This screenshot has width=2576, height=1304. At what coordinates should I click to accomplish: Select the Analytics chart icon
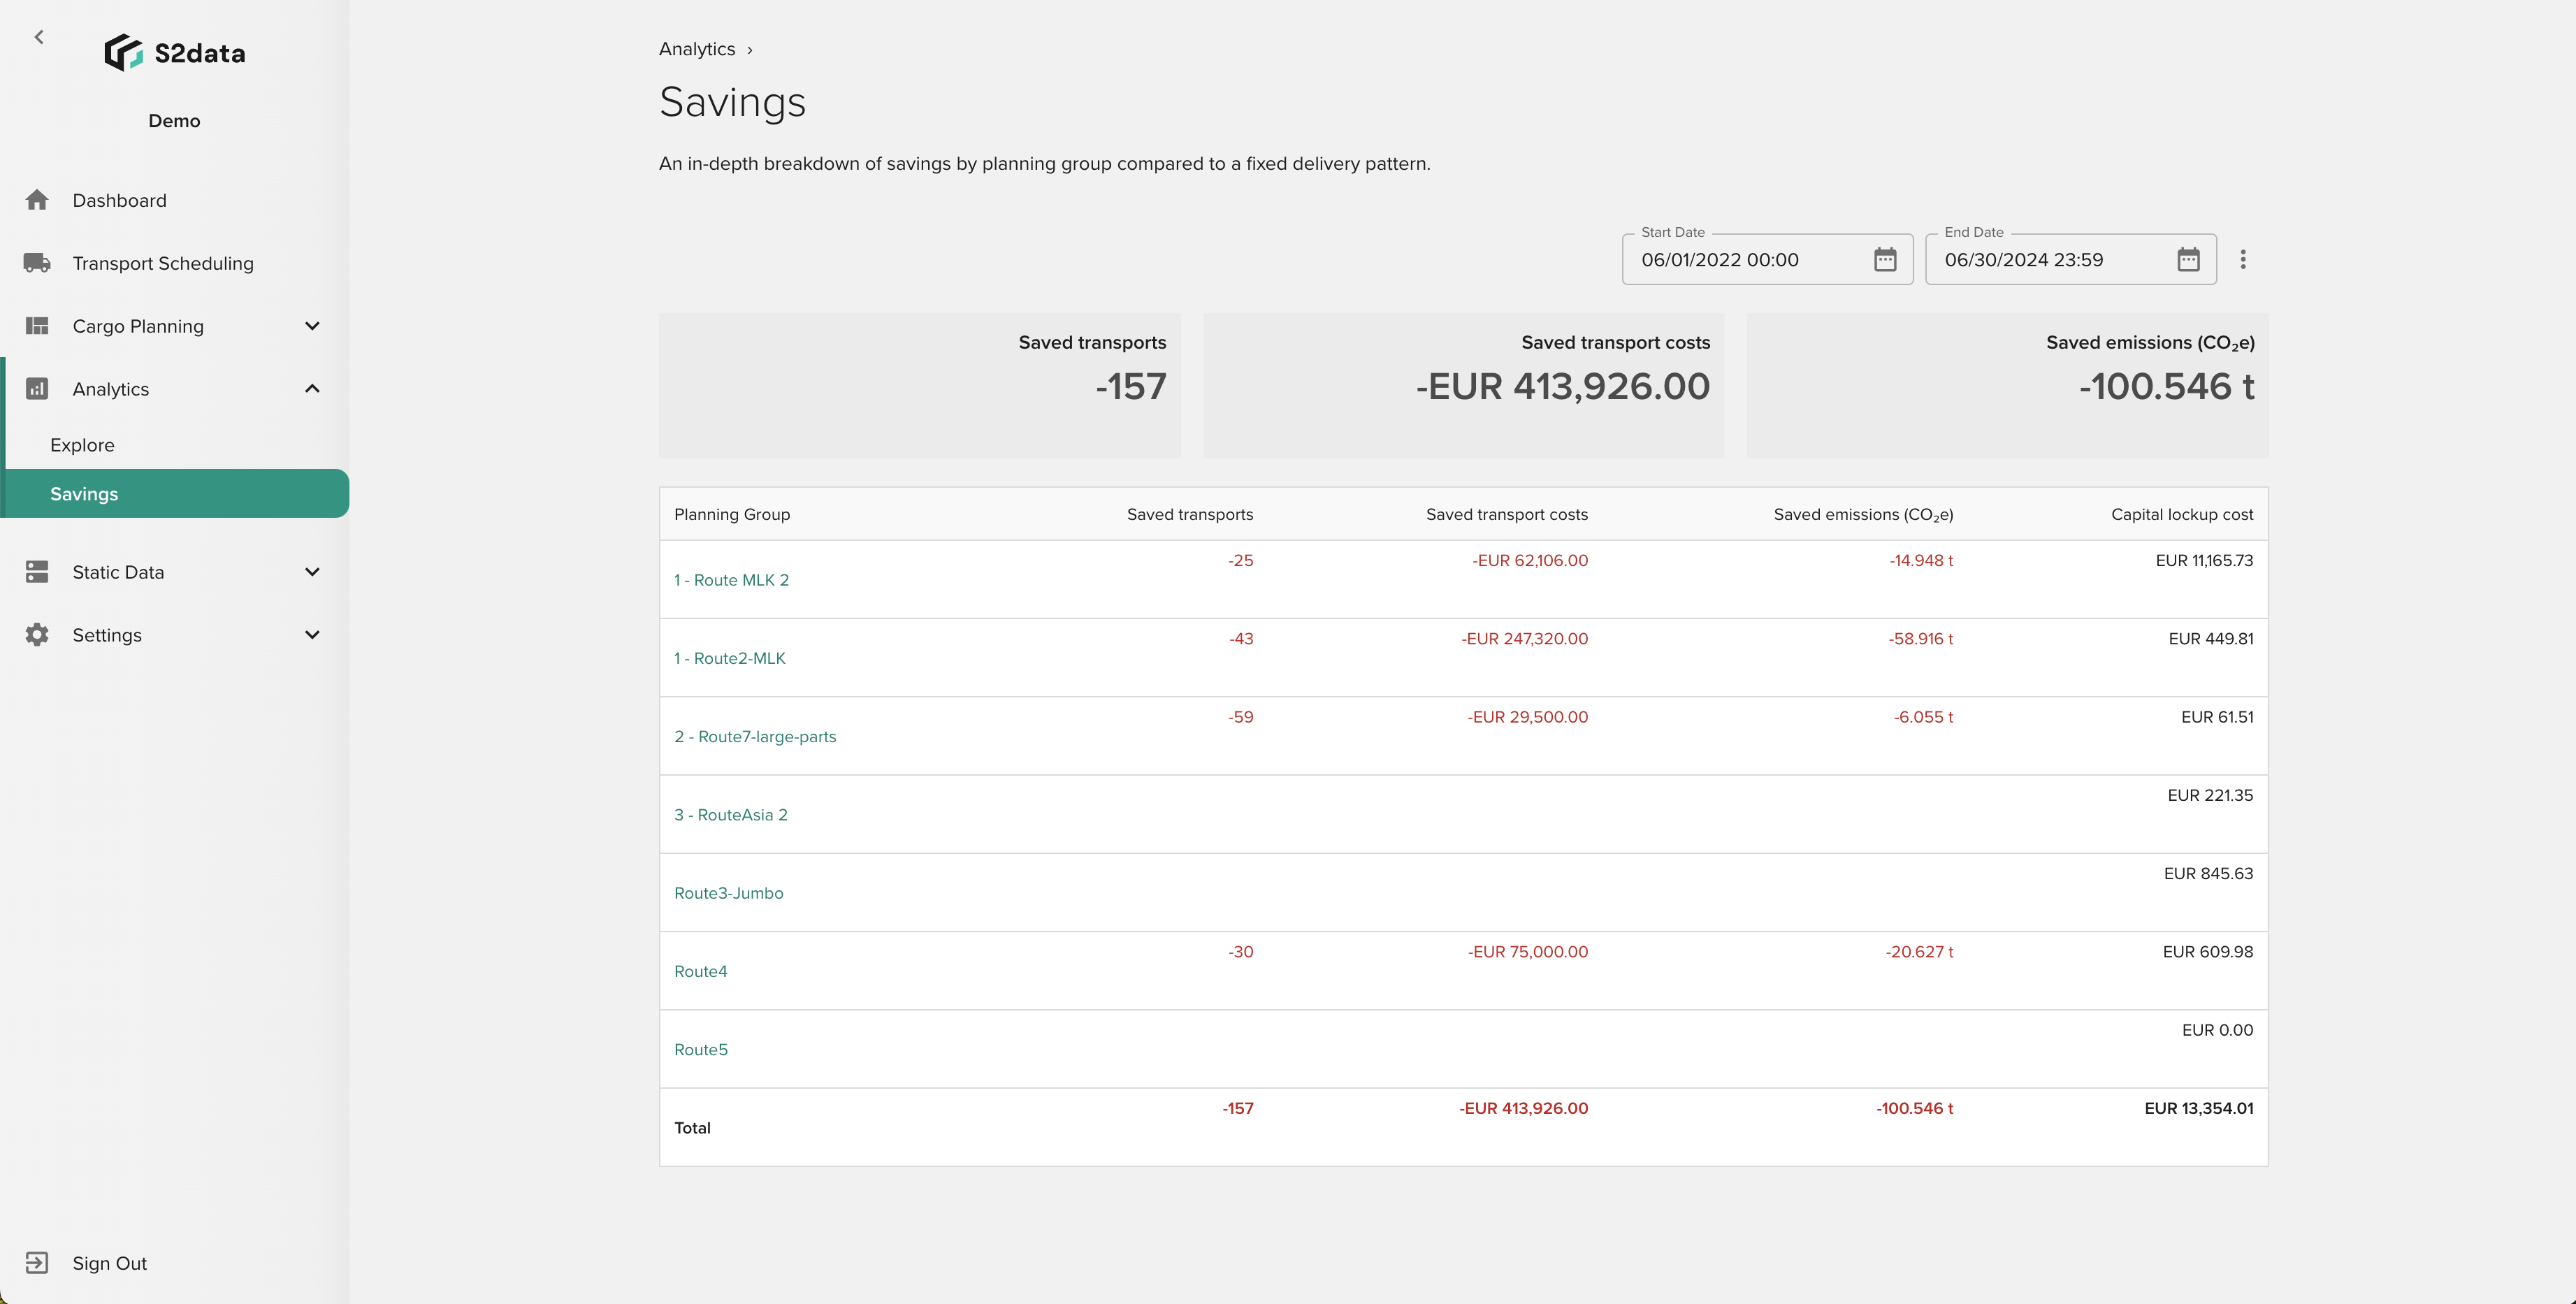point(37,388)
